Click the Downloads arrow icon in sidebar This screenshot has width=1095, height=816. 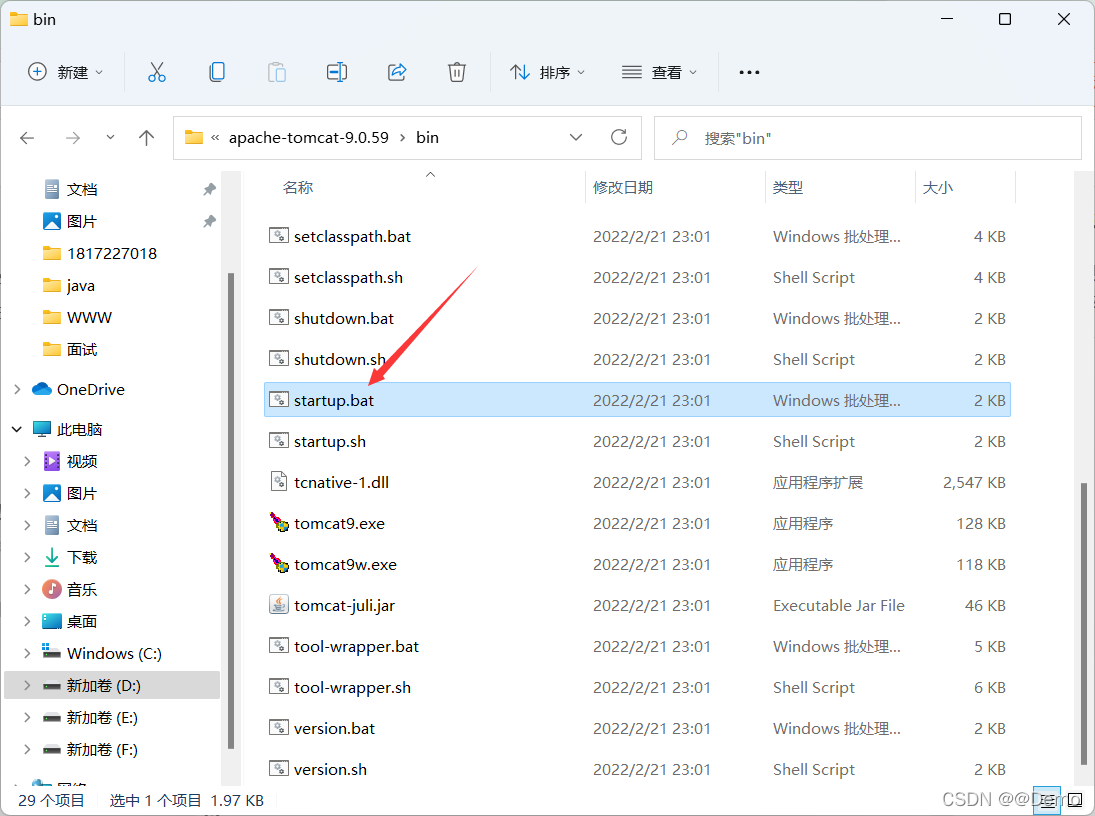coord(52,557)
